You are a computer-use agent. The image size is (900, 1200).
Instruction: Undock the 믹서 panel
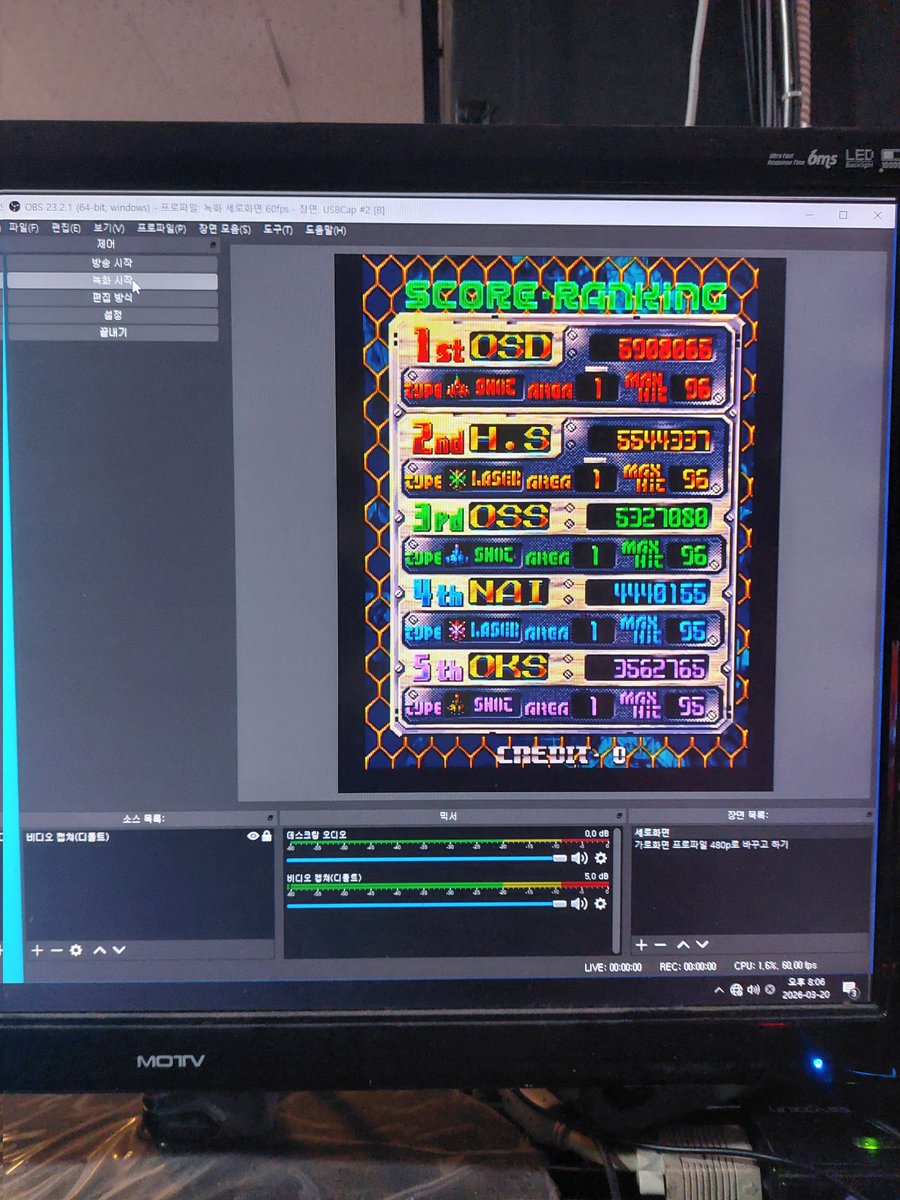[x=620, y=816]
